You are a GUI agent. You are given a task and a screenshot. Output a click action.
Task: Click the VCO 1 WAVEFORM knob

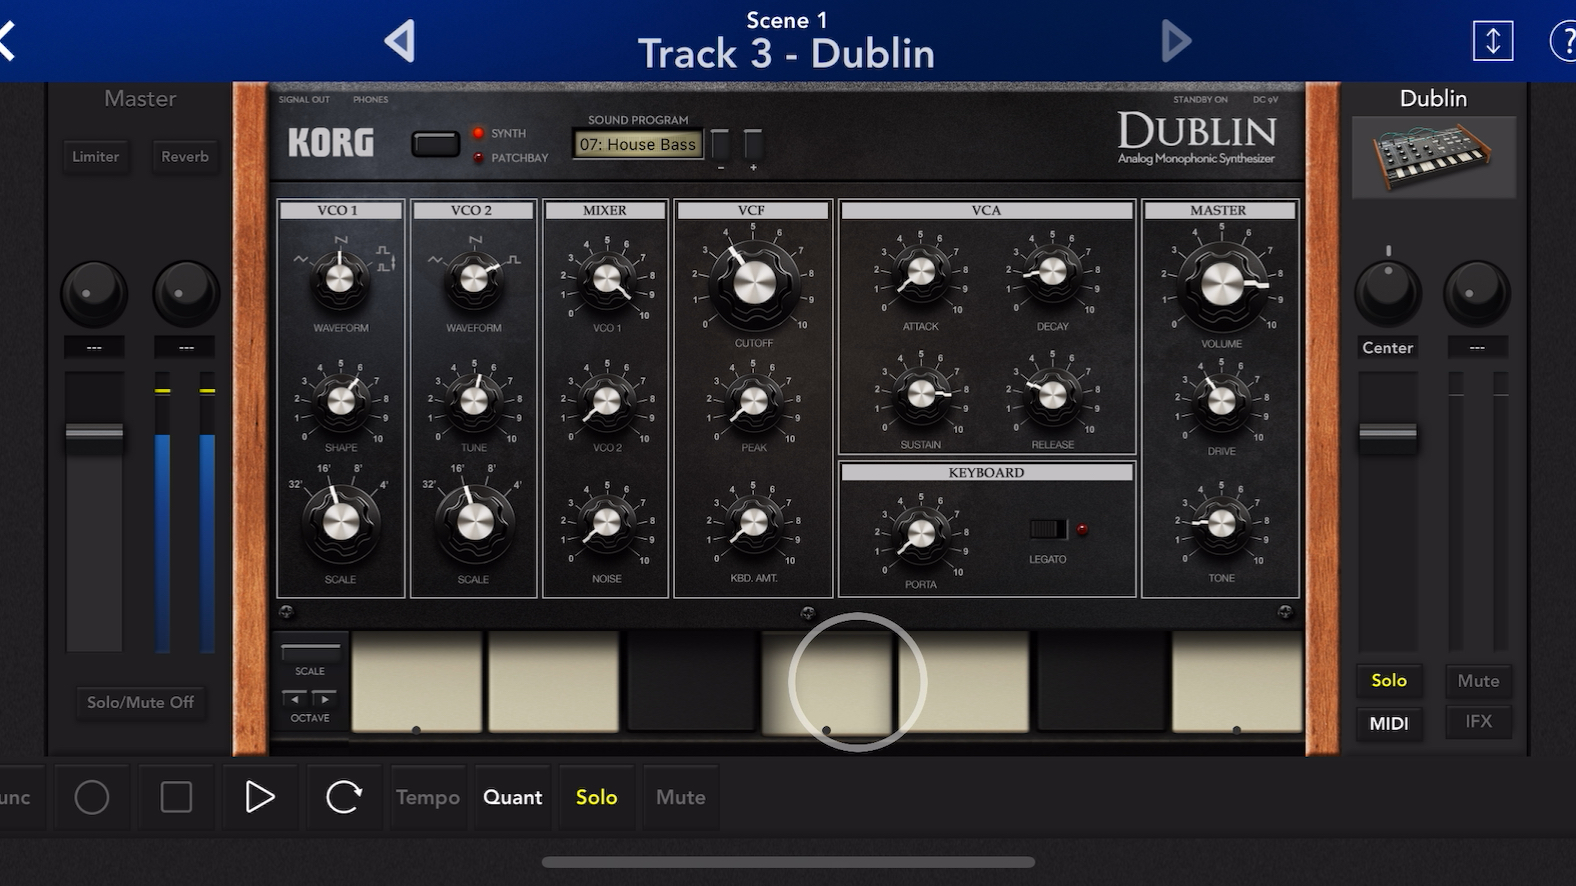340,278
